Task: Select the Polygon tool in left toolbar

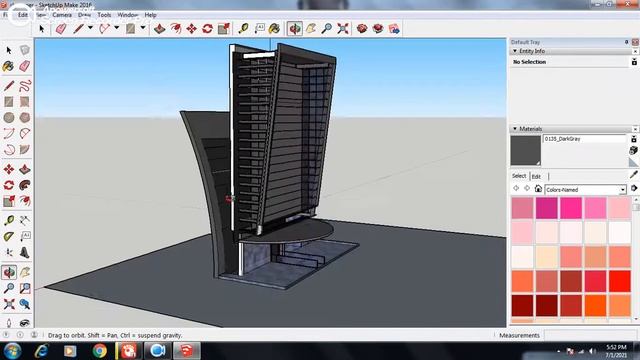Action: coord(25,118)
